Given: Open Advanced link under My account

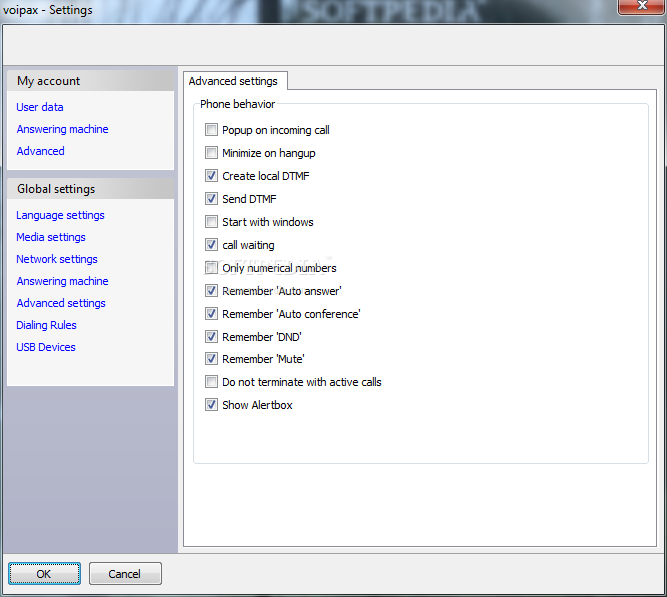Looking at the screenshot, I should [40, 151].
